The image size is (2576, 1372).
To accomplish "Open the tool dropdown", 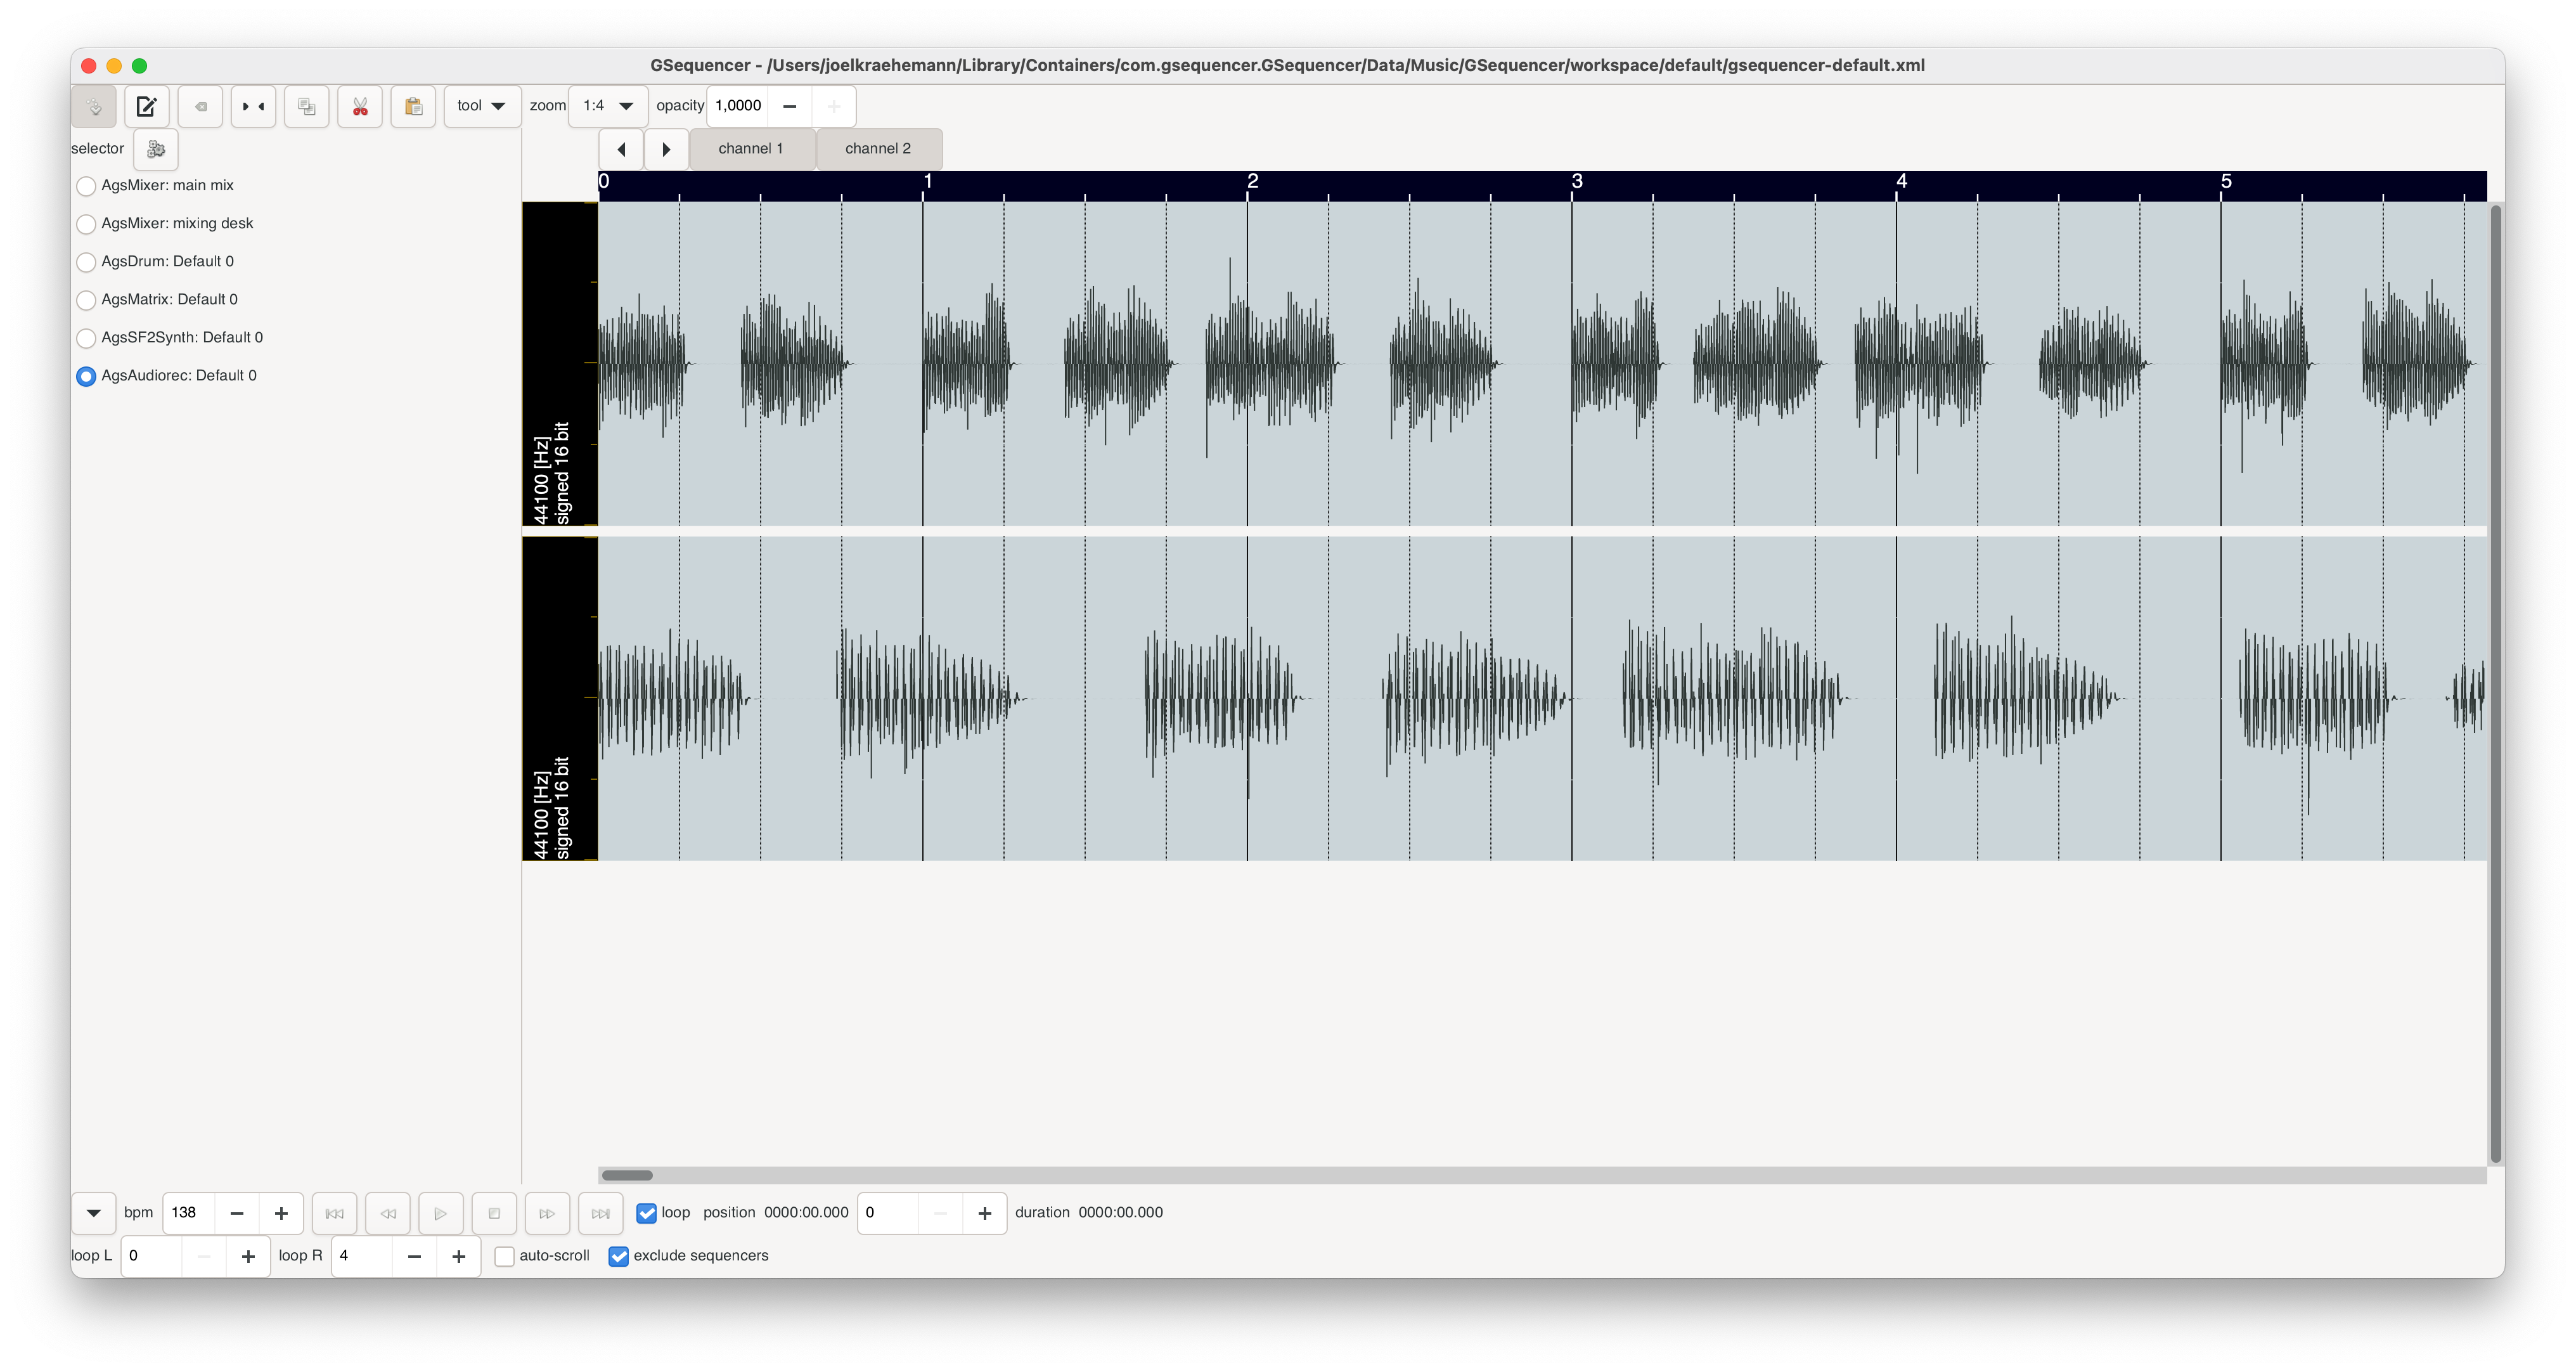I will 481,105.
